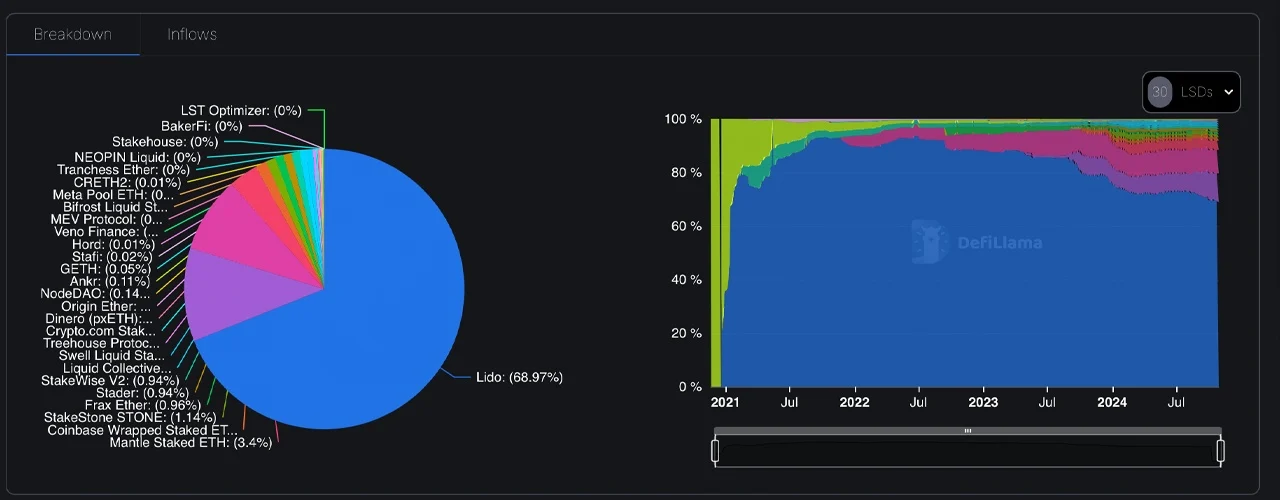This screenshot has width=1280, height=500.
Task: Select the NodeDAO: (0.14... label
Action: click(x=95, y=293)
